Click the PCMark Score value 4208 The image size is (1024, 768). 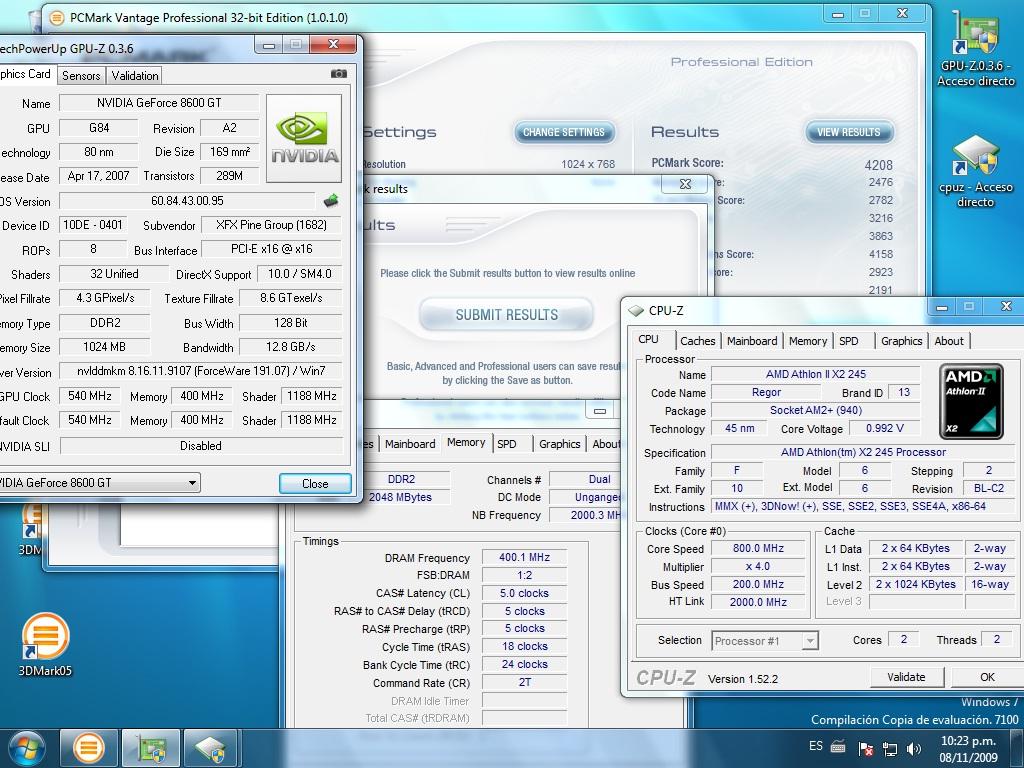point(878,165)
